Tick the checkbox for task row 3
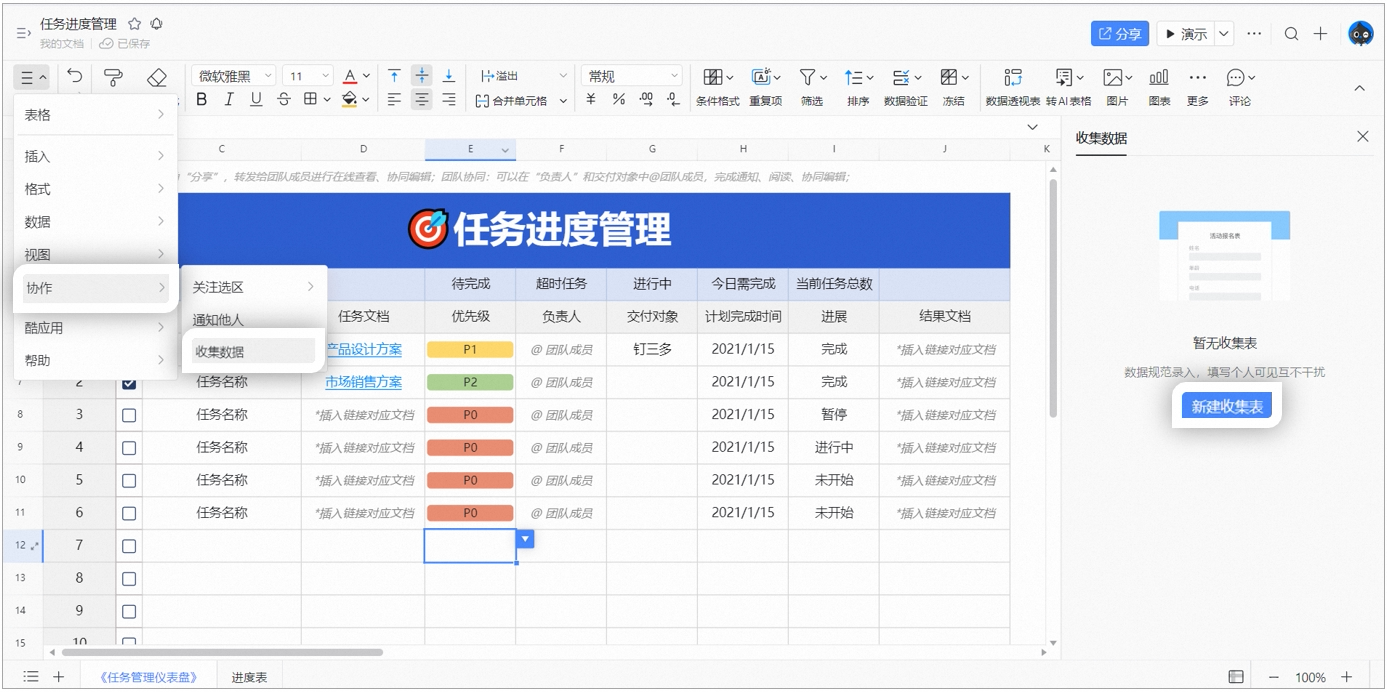This screenshot has width=1387, height=692. point(129,415)
